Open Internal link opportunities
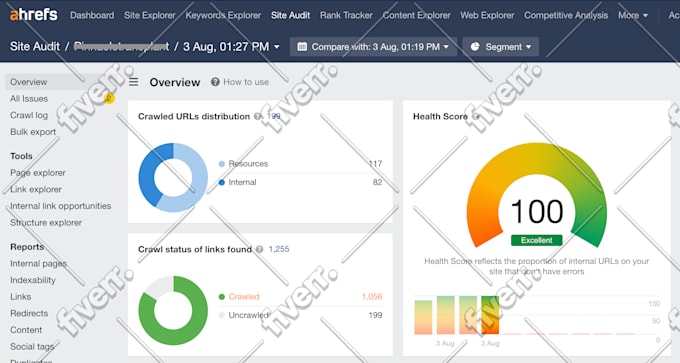 (x=61, y=206)
